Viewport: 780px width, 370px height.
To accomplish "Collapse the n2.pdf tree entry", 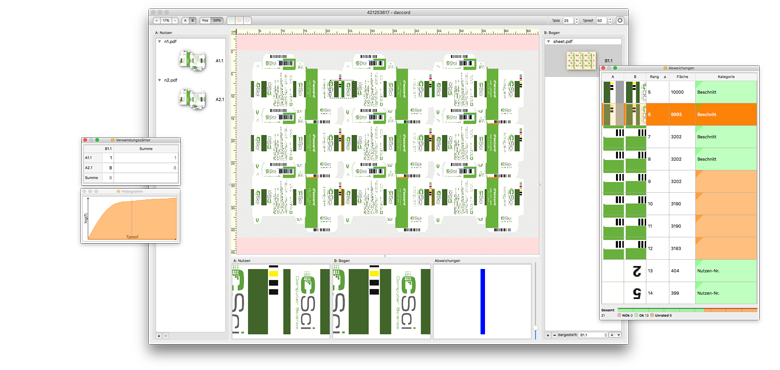I will [160, 80].
